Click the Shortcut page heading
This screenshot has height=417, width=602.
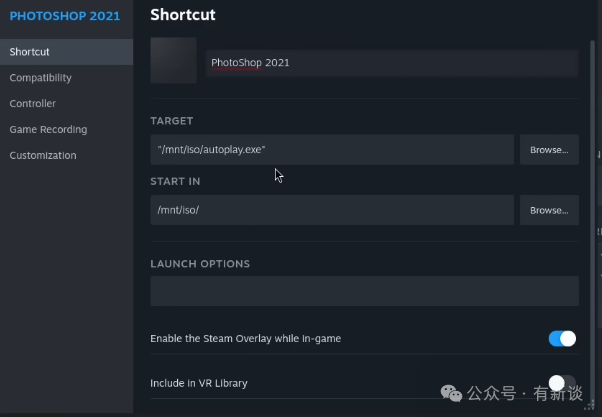pos(183,15)
